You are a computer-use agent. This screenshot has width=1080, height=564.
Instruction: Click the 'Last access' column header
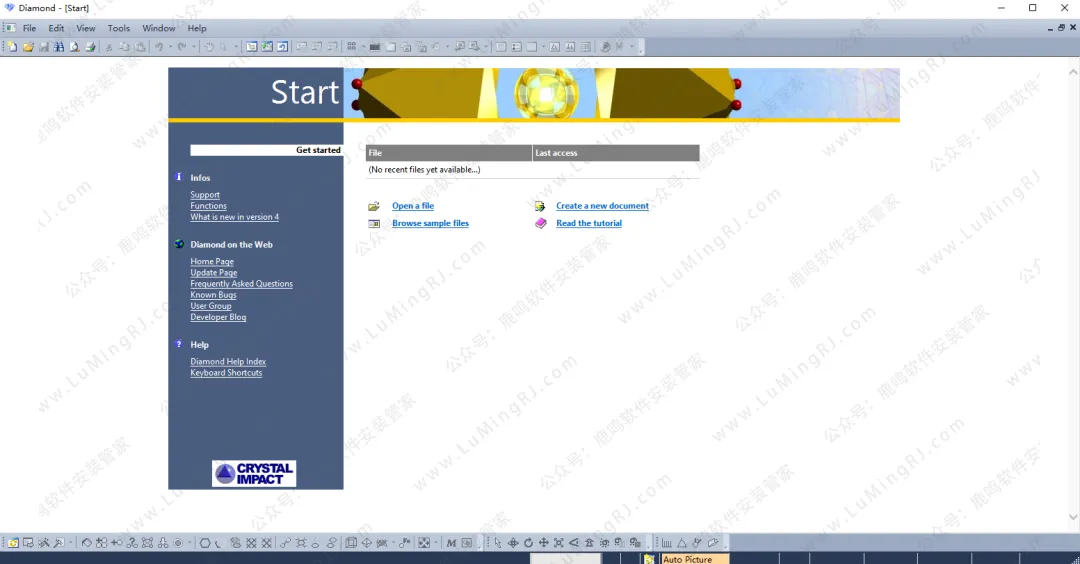tap(556, 153)
